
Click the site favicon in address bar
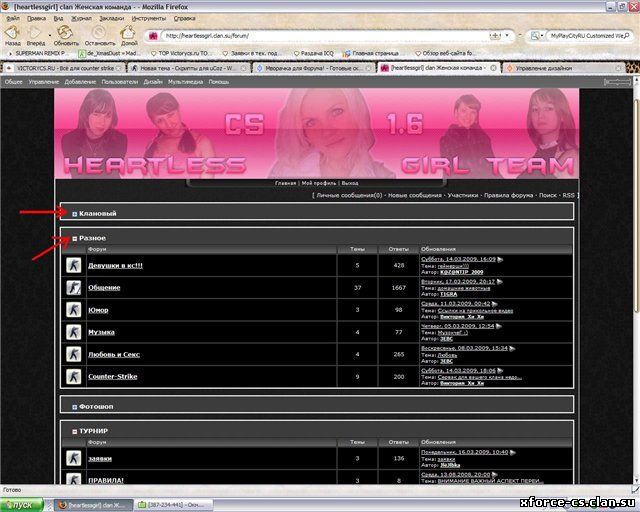click(153, 36)
